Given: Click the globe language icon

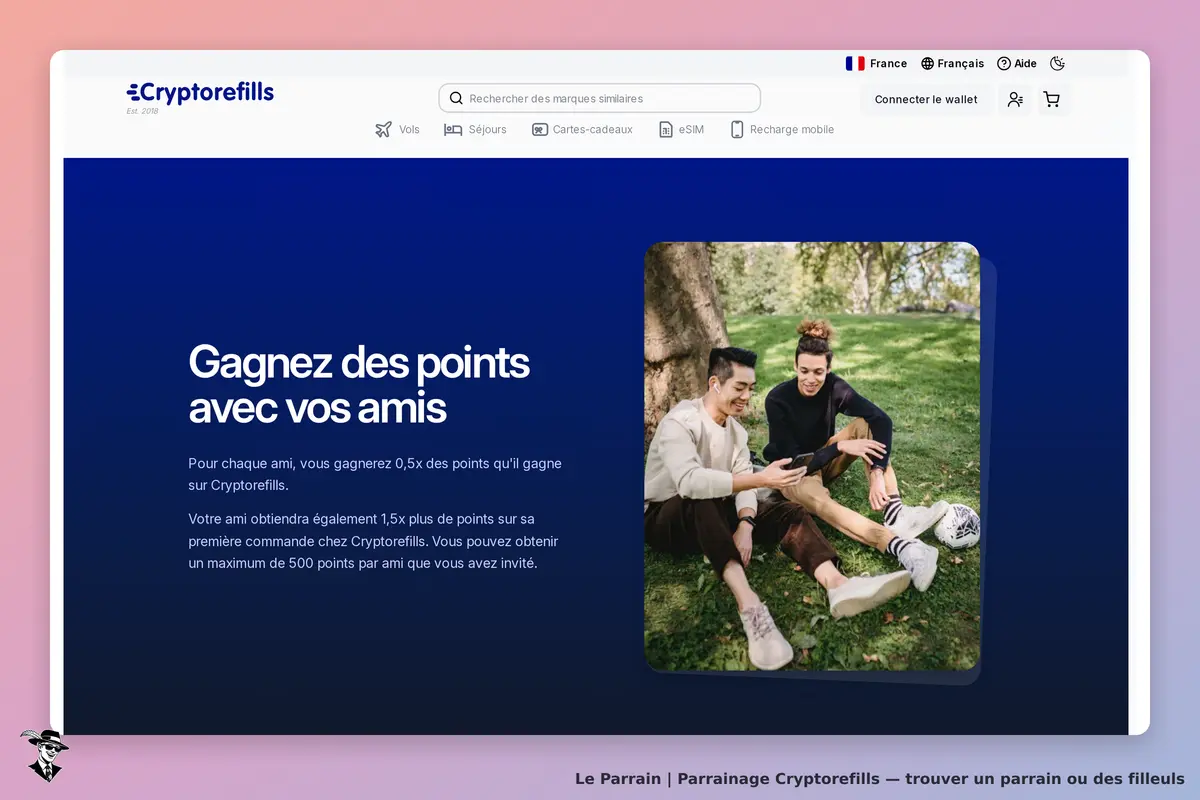Looking at the screenshot, I should pyautogui.click(x=927, y=63).
